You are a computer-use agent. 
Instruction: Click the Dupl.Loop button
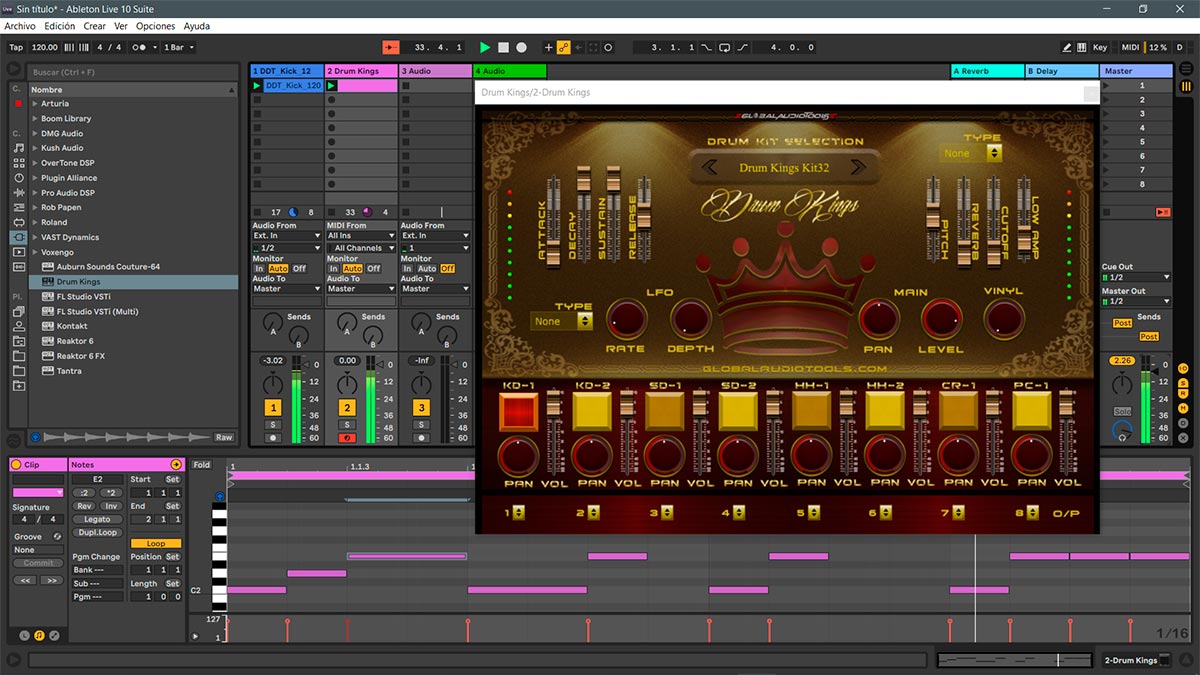(97, 532)
